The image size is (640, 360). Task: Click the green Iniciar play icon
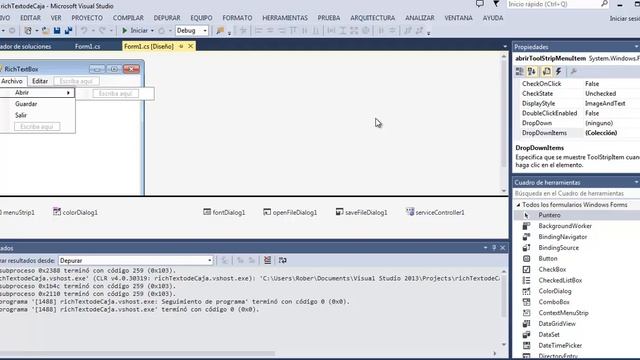[125, 31]
